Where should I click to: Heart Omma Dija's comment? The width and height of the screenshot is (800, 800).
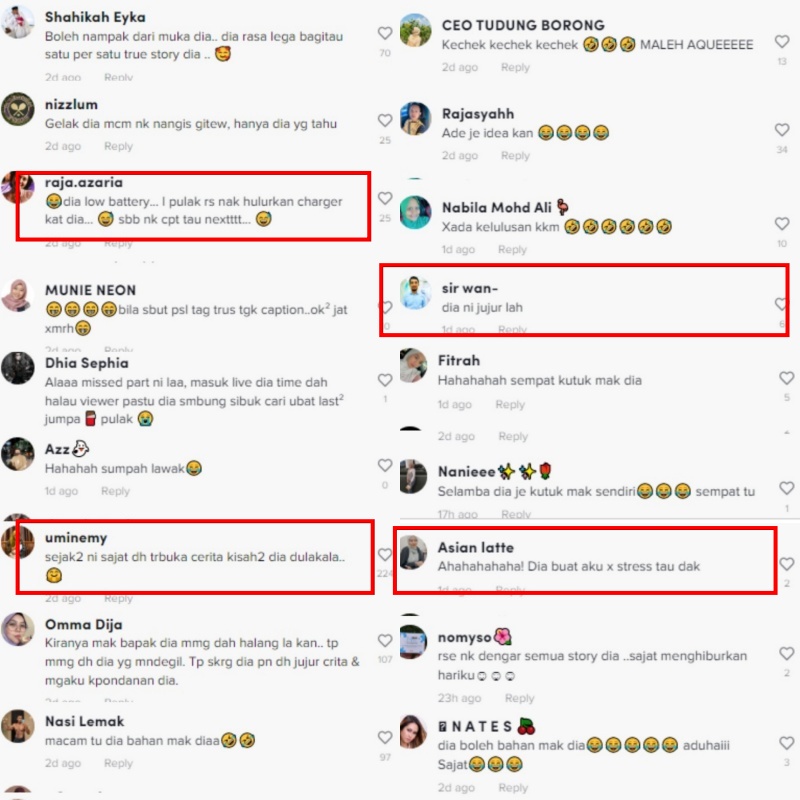(x=385, y=640)
